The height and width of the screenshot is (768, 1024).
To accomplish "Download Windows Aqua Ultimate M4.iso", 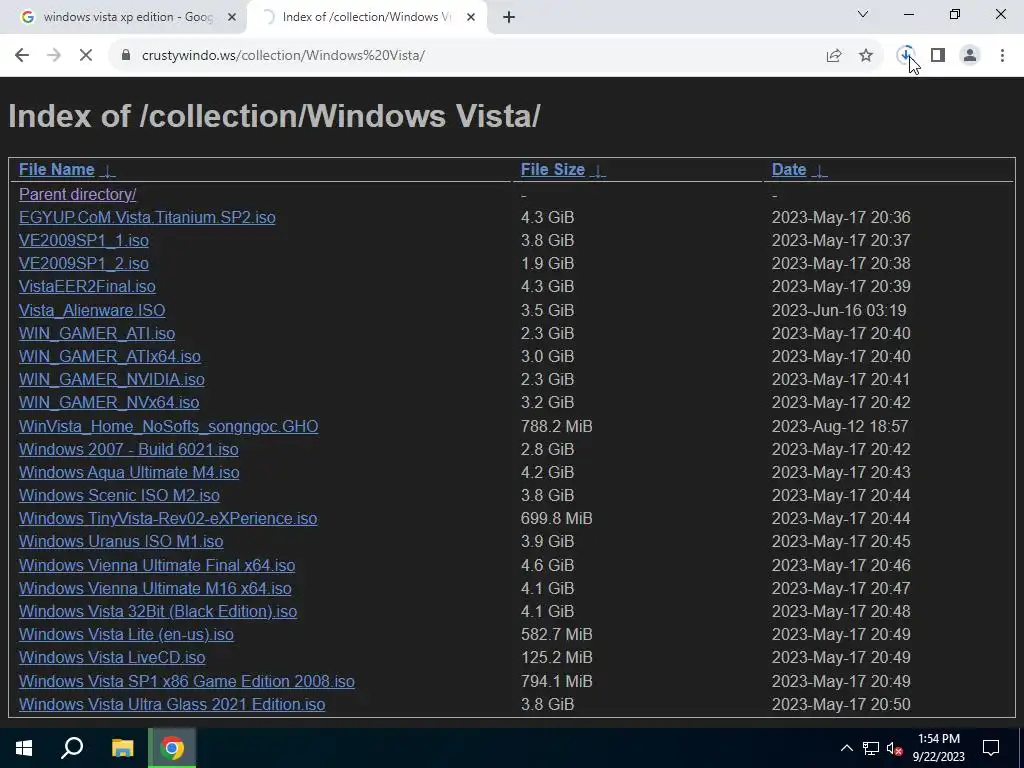I will click(x=129, y=472).
